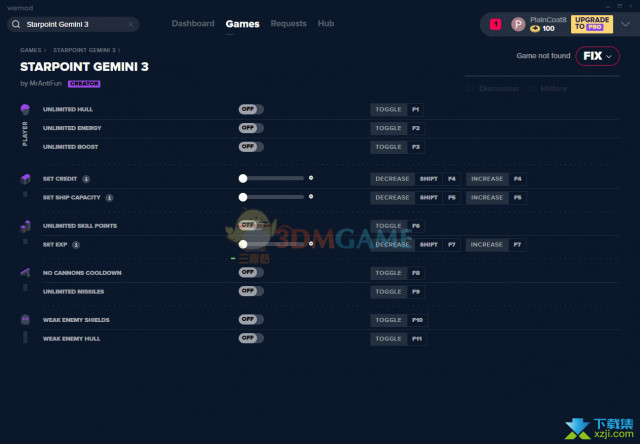Click Increase button for Set Credit

point(487,179)
